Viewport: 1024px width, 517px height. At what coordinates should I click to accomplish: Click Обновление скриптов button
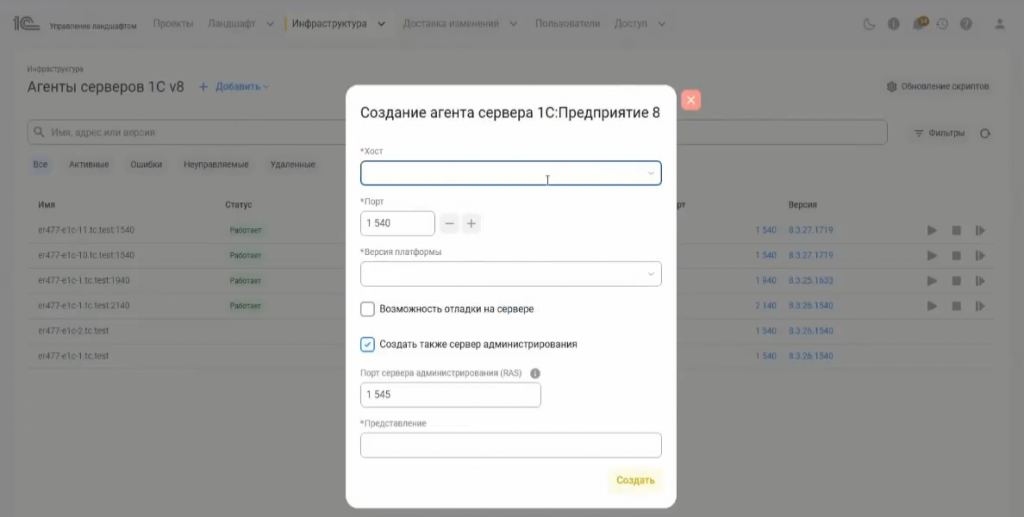point(937,86)
